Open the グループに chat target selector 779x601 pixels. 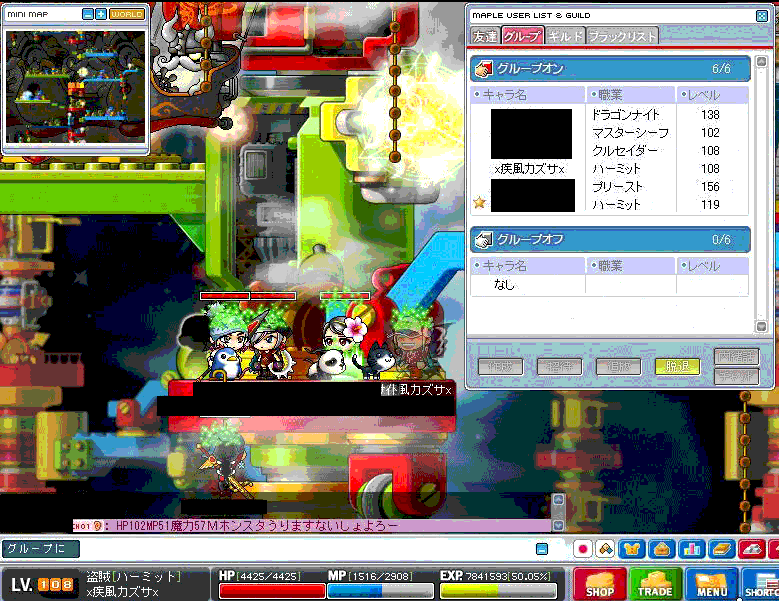point(40,549)
